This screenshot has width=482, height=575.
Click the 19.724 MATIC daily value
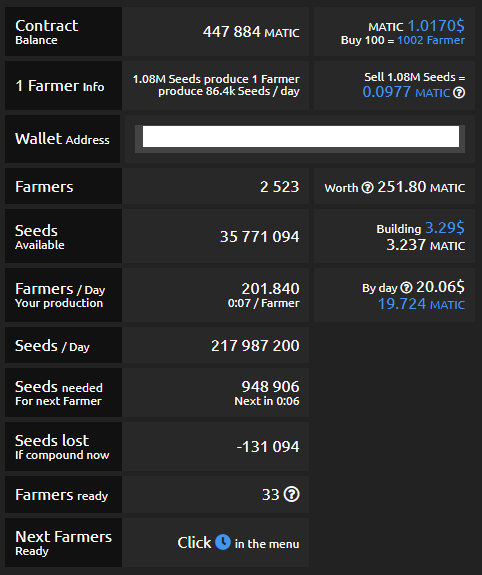tap(421, 304)
